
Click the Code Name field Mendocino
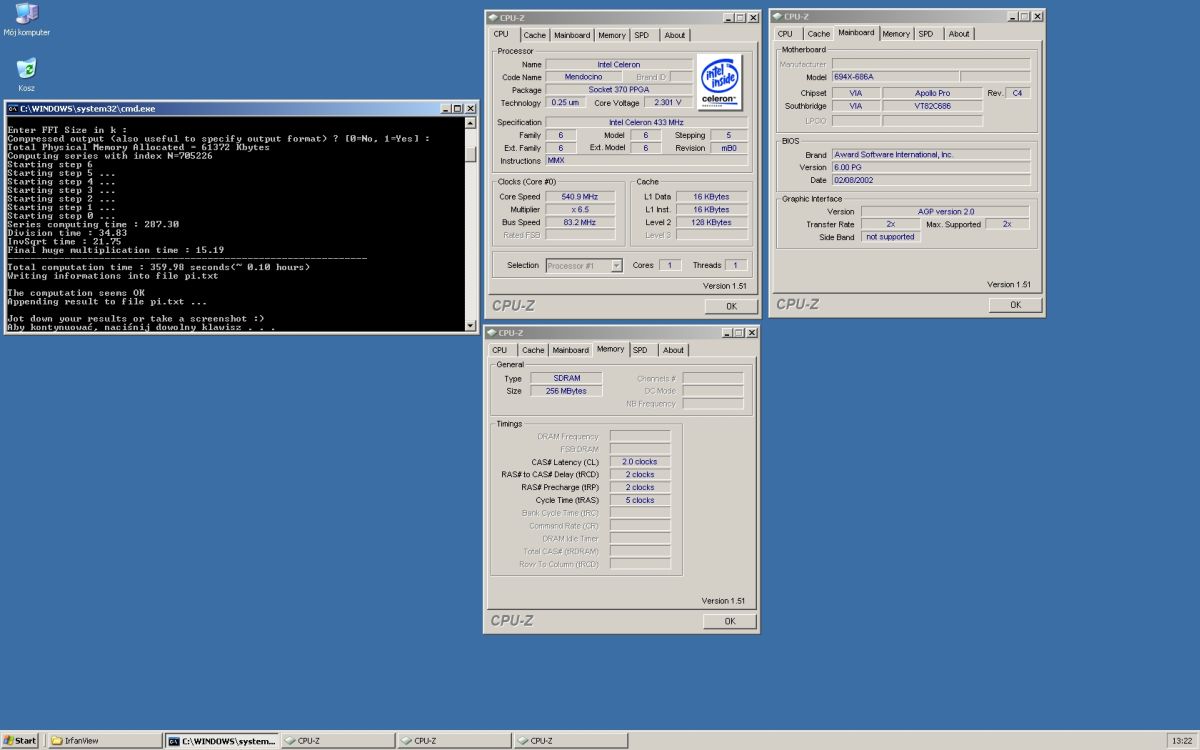pyautogui.click(x=582, y=77)
